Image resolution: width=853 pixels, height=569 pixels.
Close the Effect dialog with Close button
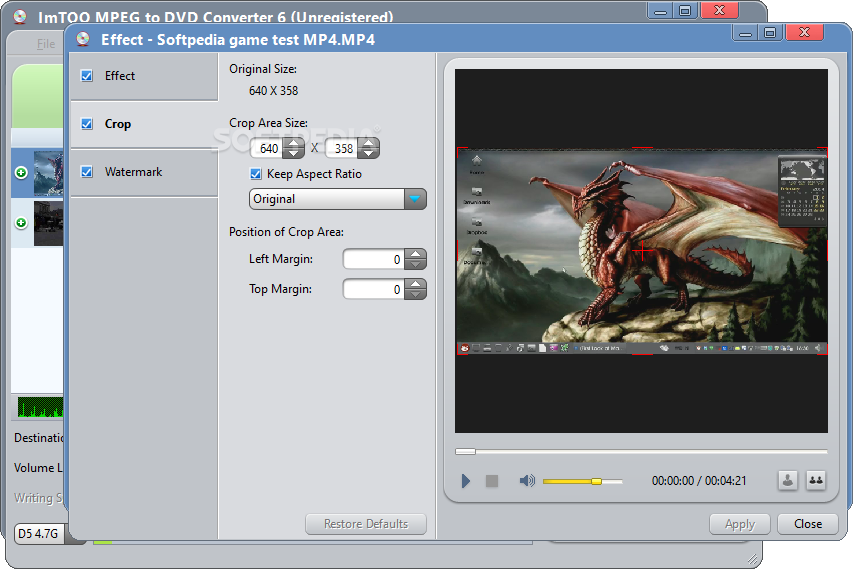808,524
